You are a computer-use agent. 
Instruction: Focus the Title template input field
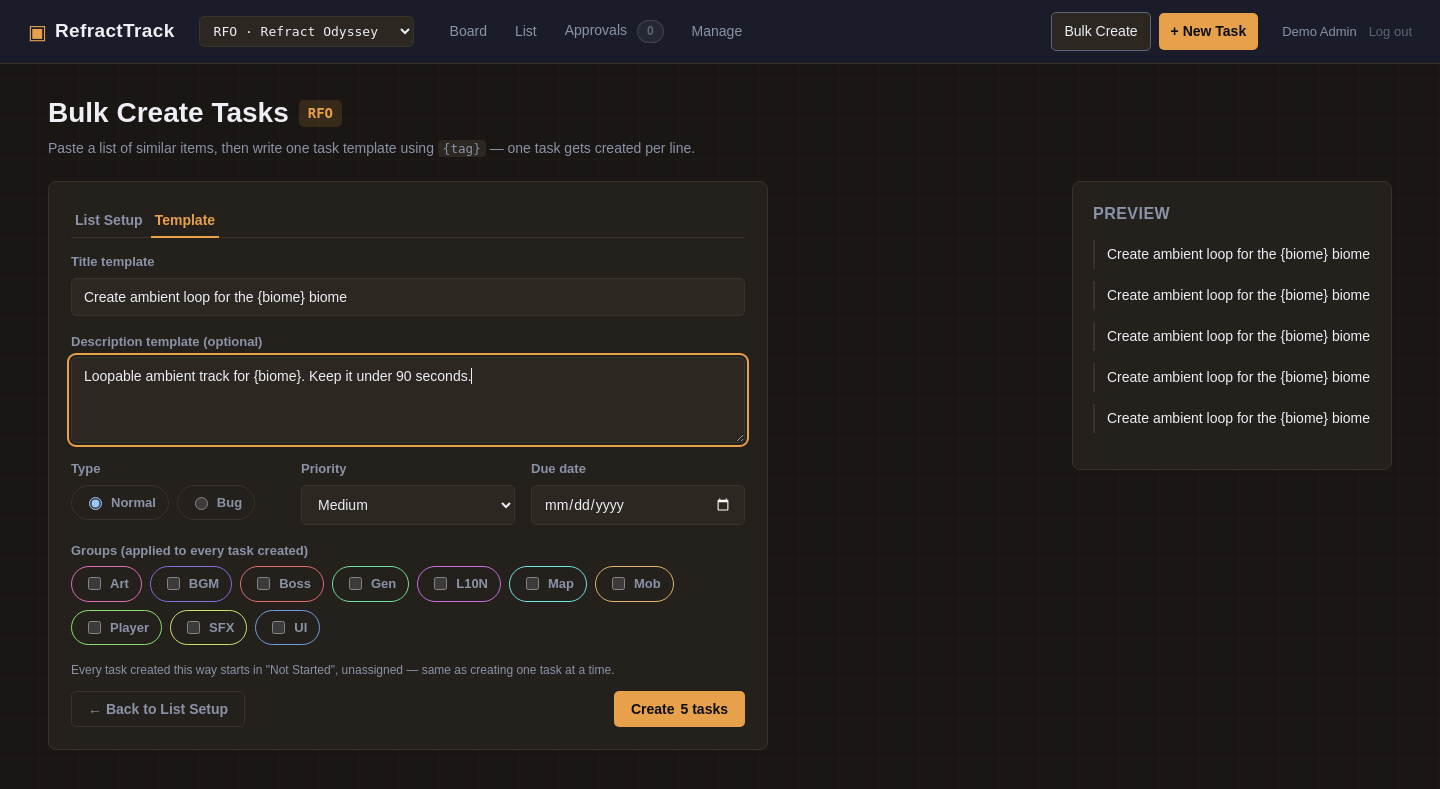click(x=408, y=297)
